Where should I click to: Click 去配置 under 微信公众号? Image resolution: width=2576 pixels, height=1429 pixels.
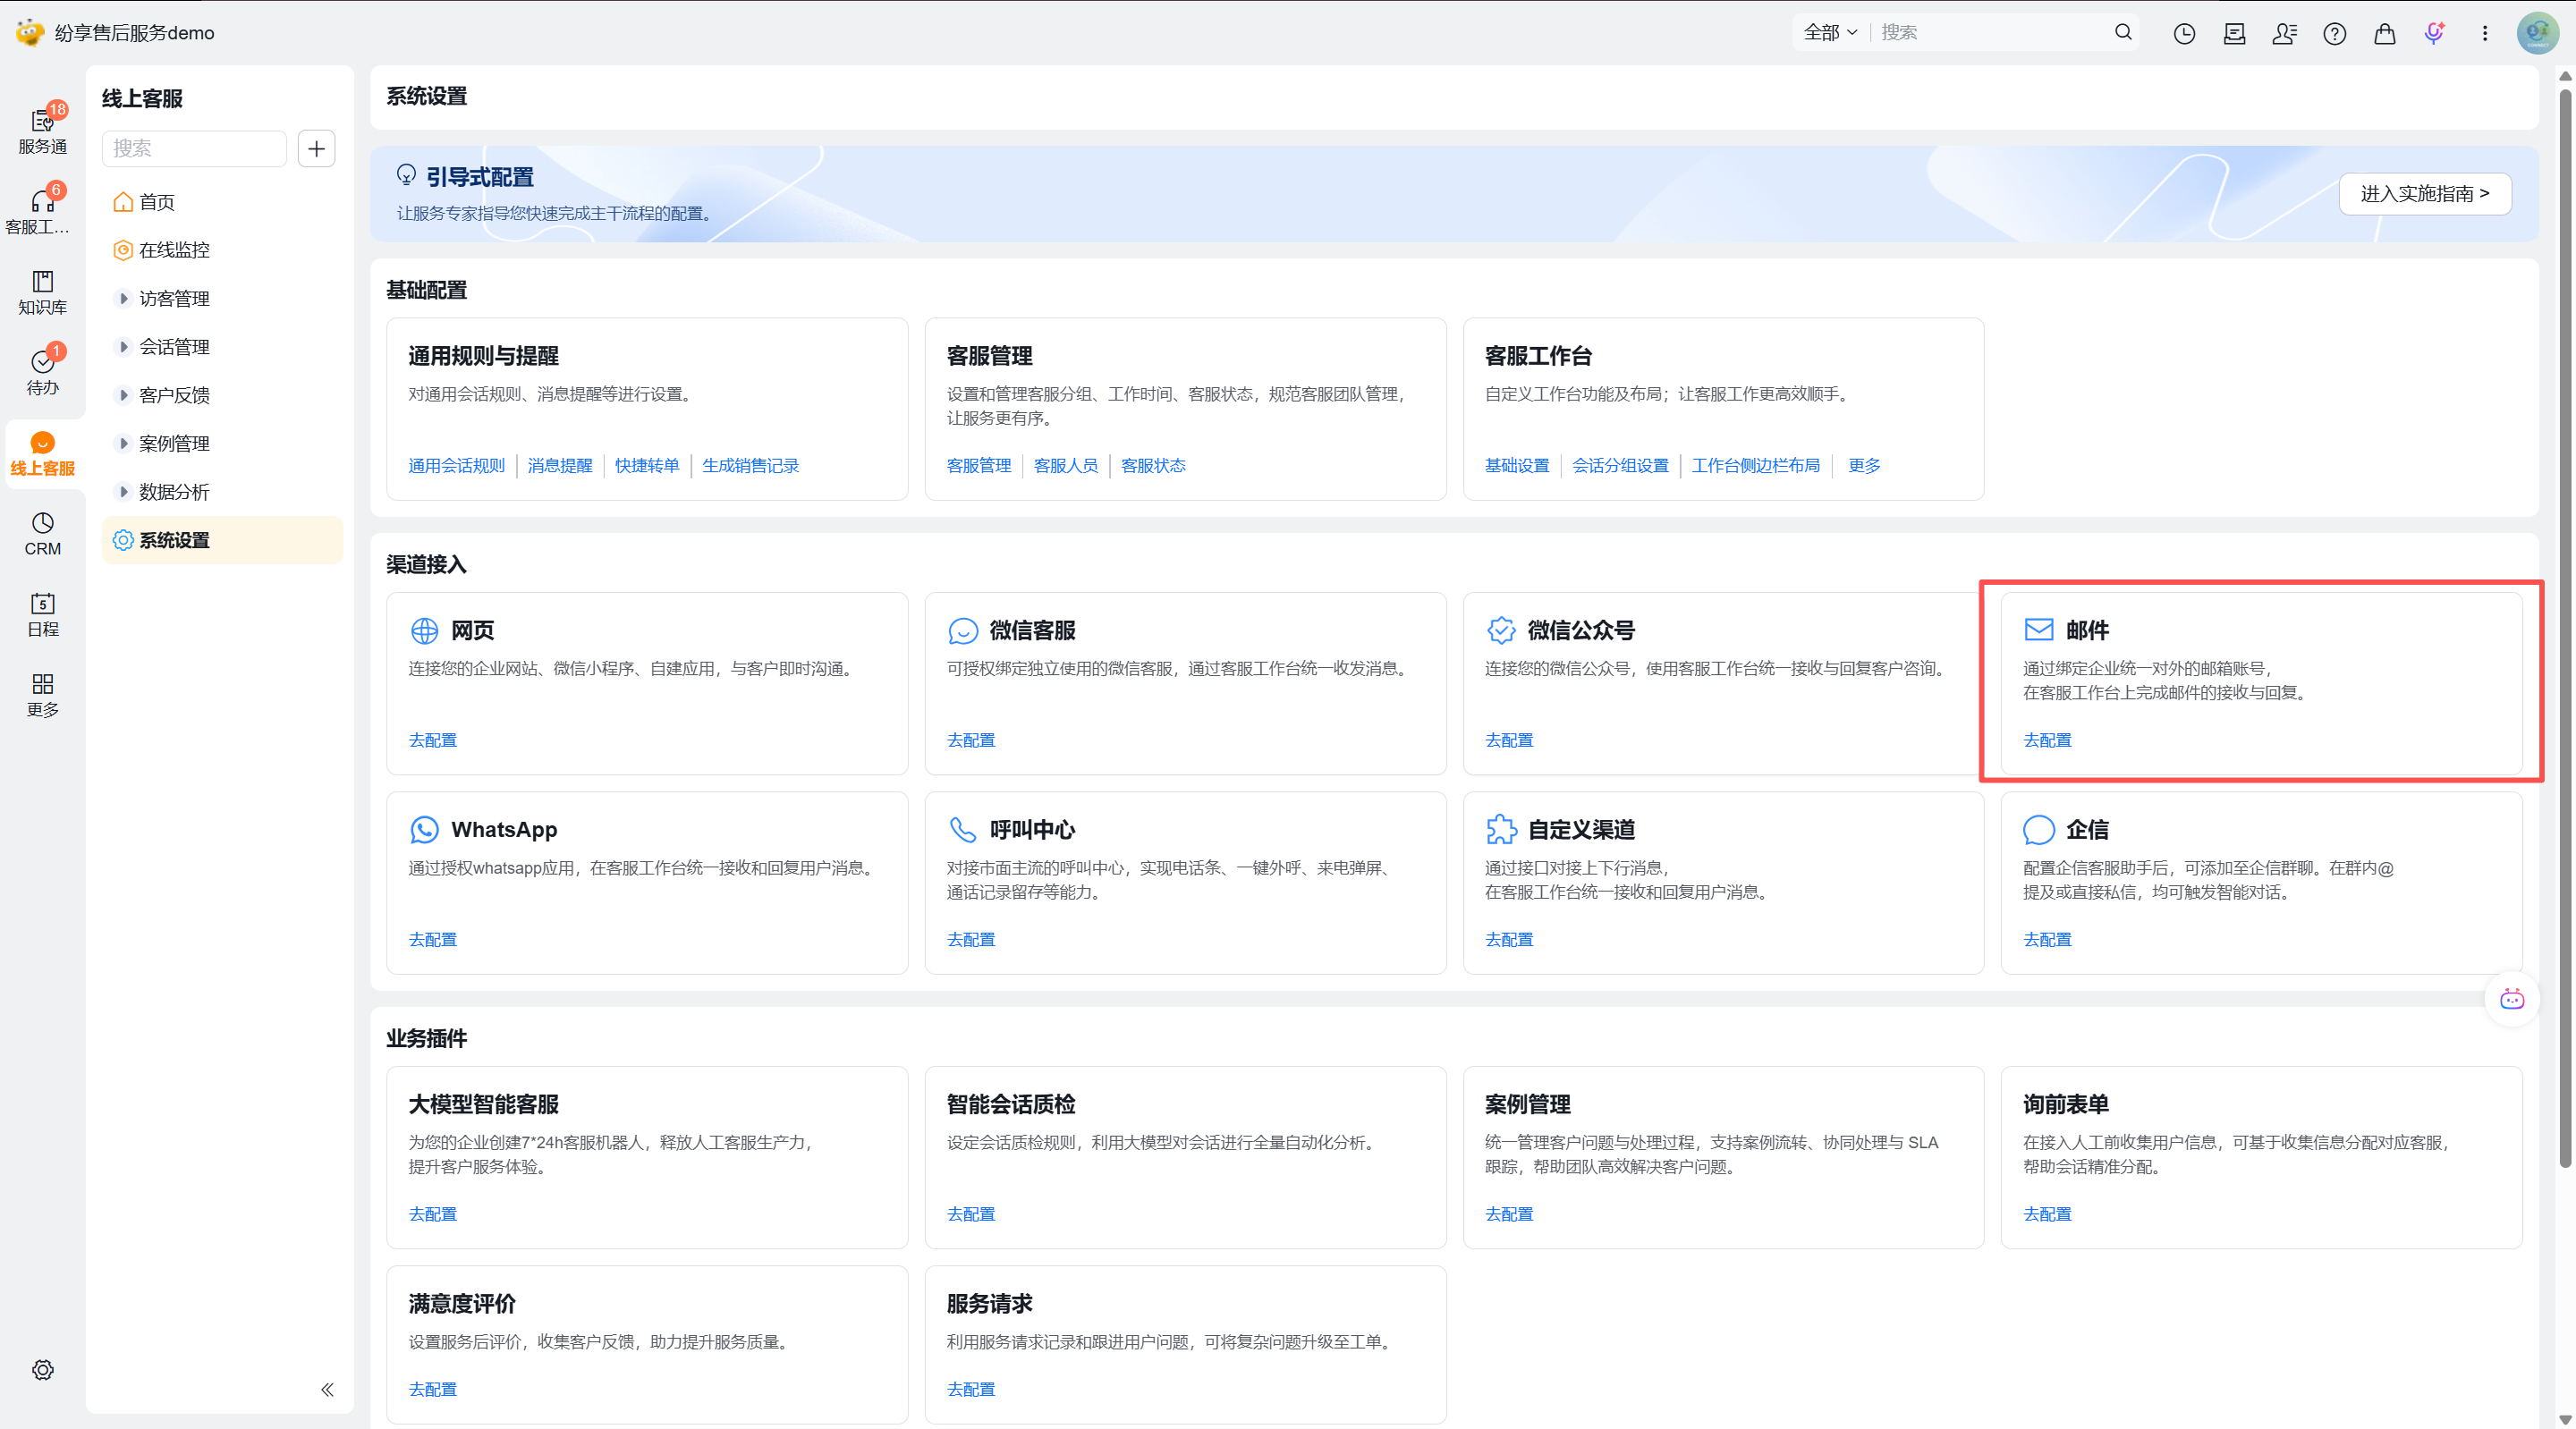click(x=1508, y=740)
